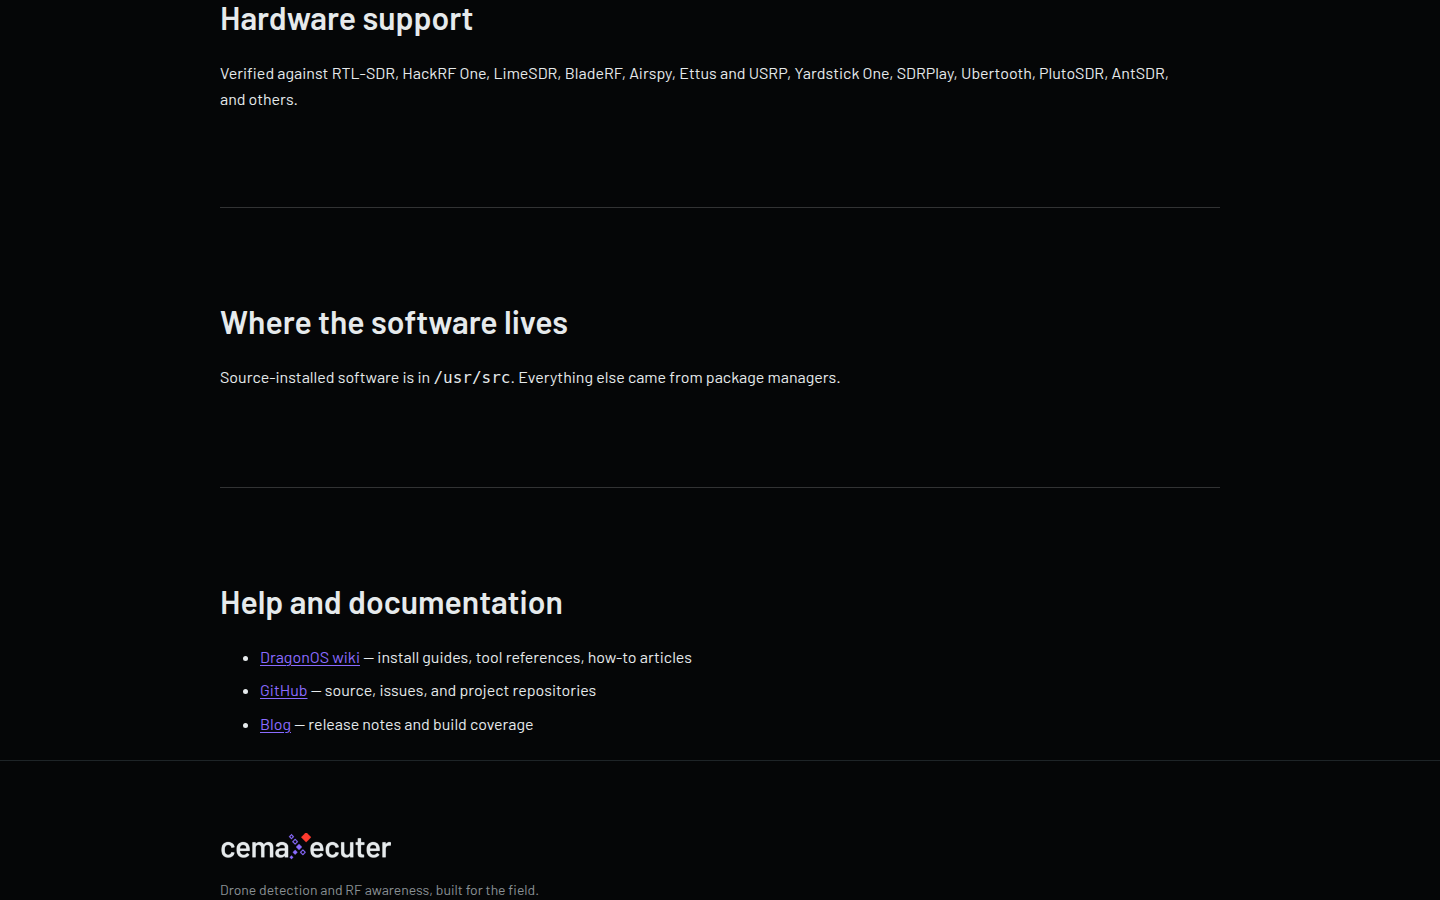Click the Drone detection and RF awareness tagline

(x=379, y=890)
